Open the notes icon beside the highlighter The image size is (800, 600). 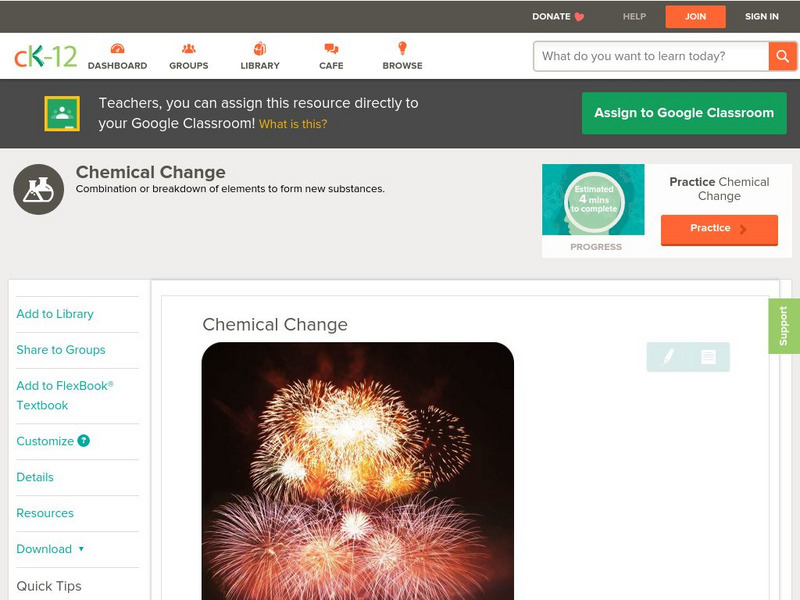tap(708, 357)
